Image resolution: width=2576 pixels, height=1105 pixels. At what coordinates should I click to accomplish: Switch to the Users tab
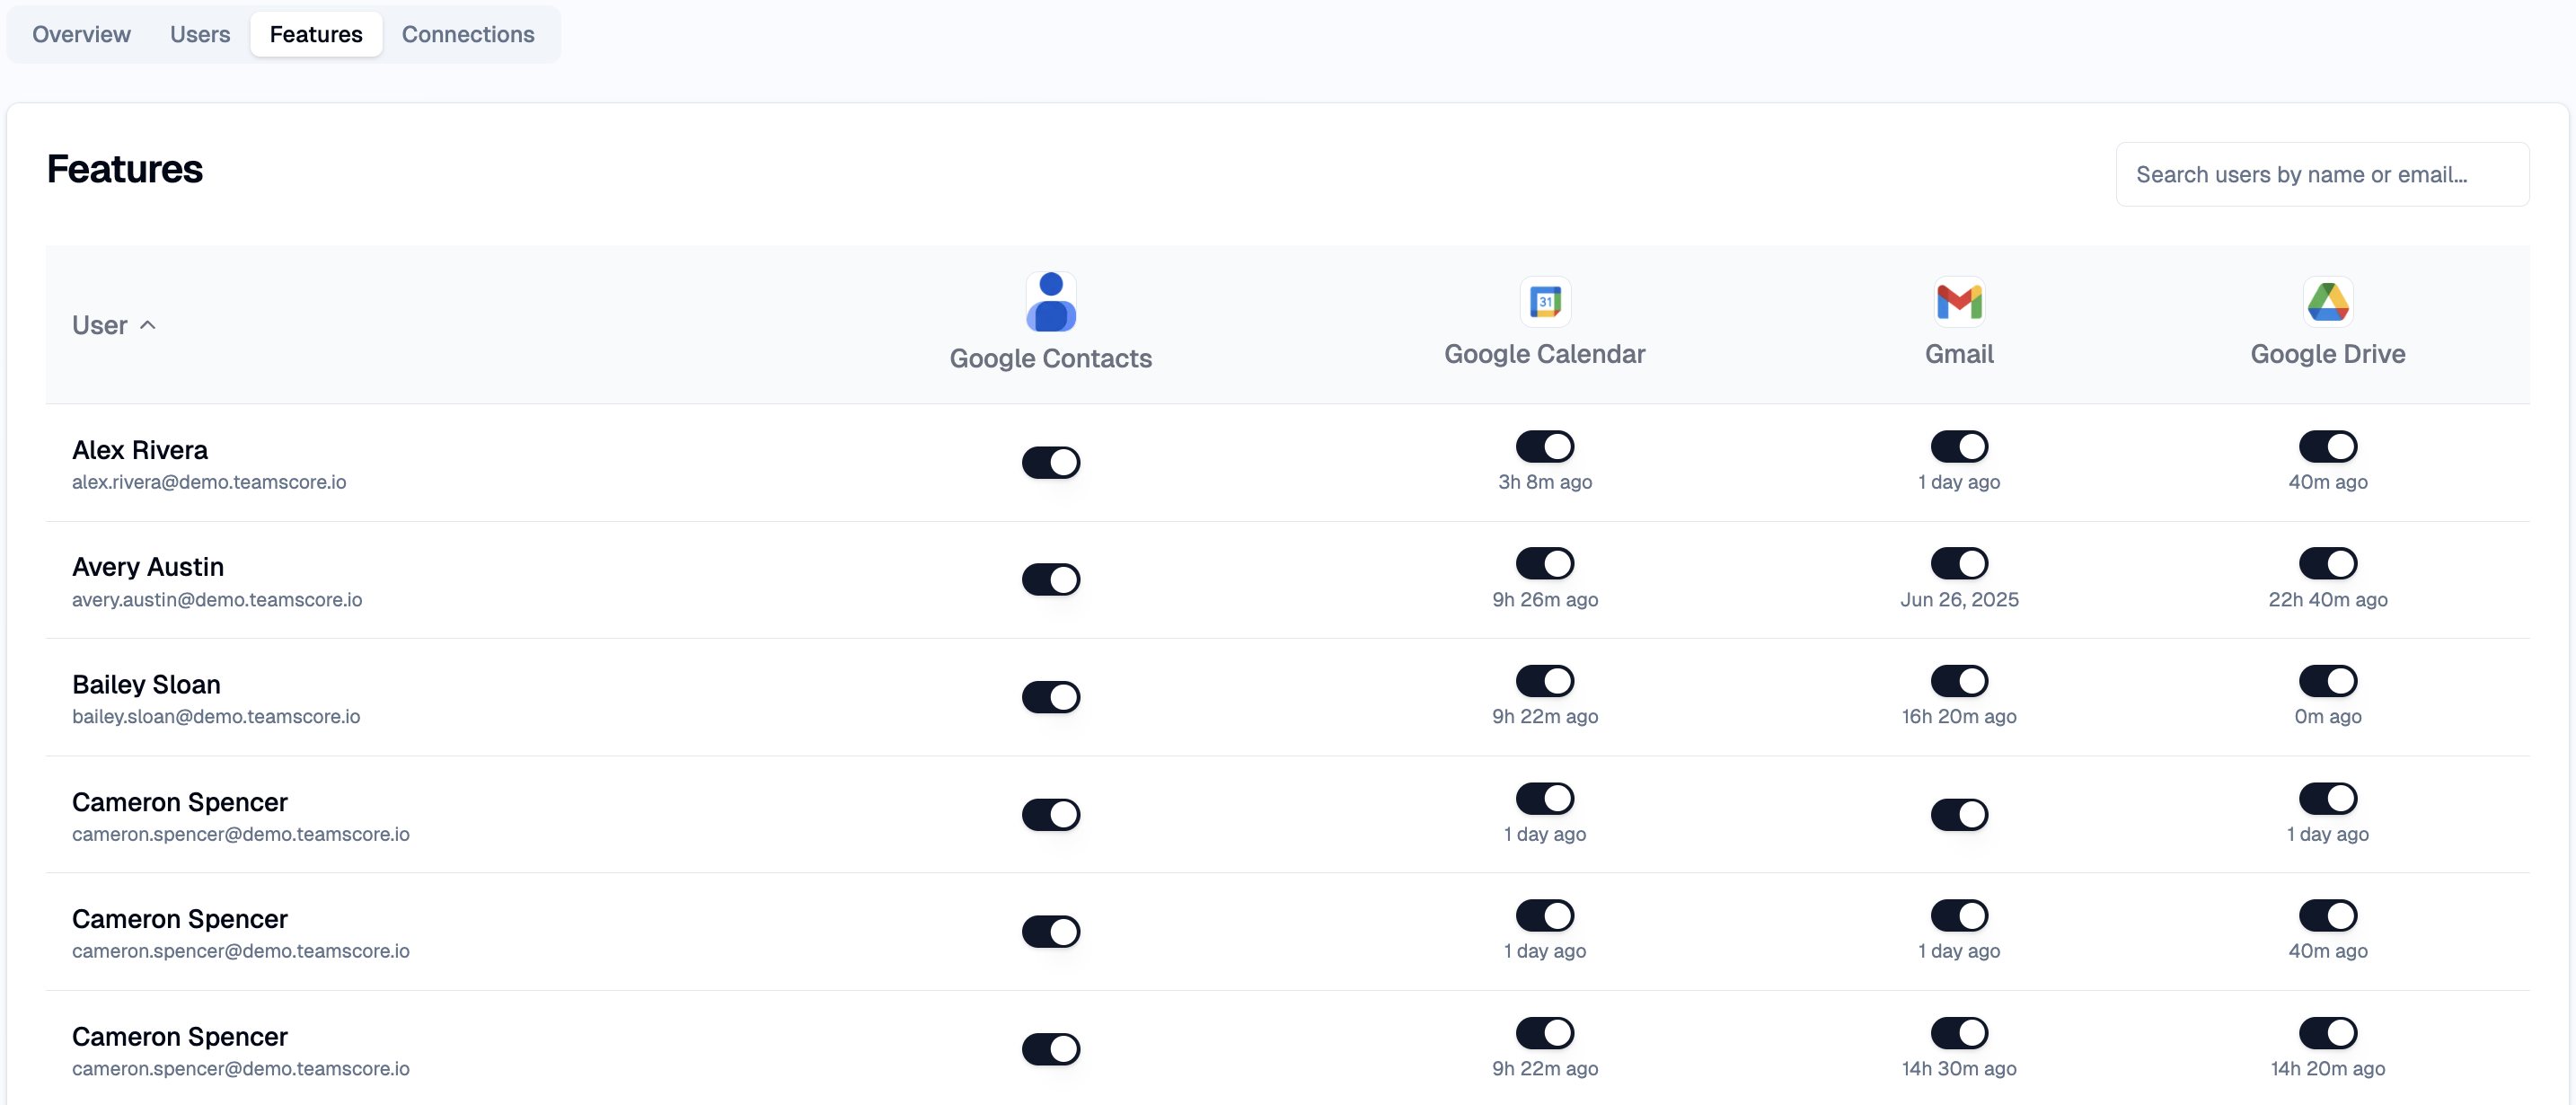tap(200, 34)
